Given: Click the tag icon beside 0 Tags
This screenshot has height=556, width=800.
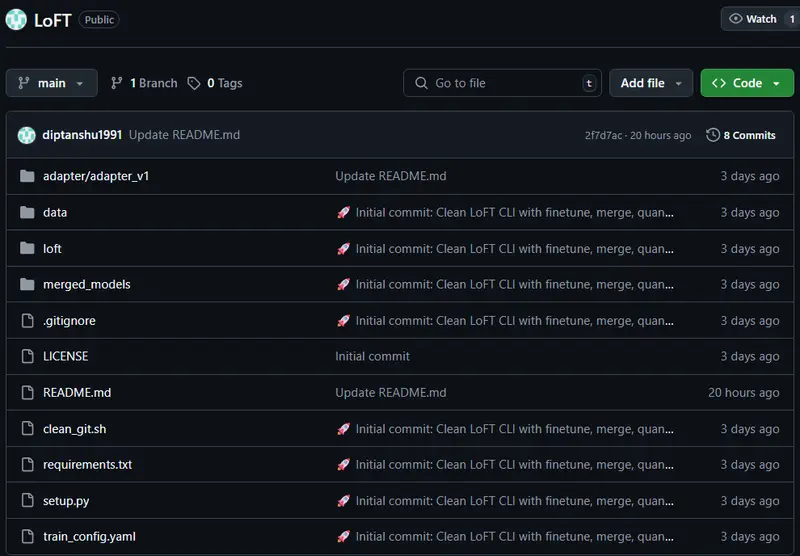Looking at the screenshot, I should (194, 83).
